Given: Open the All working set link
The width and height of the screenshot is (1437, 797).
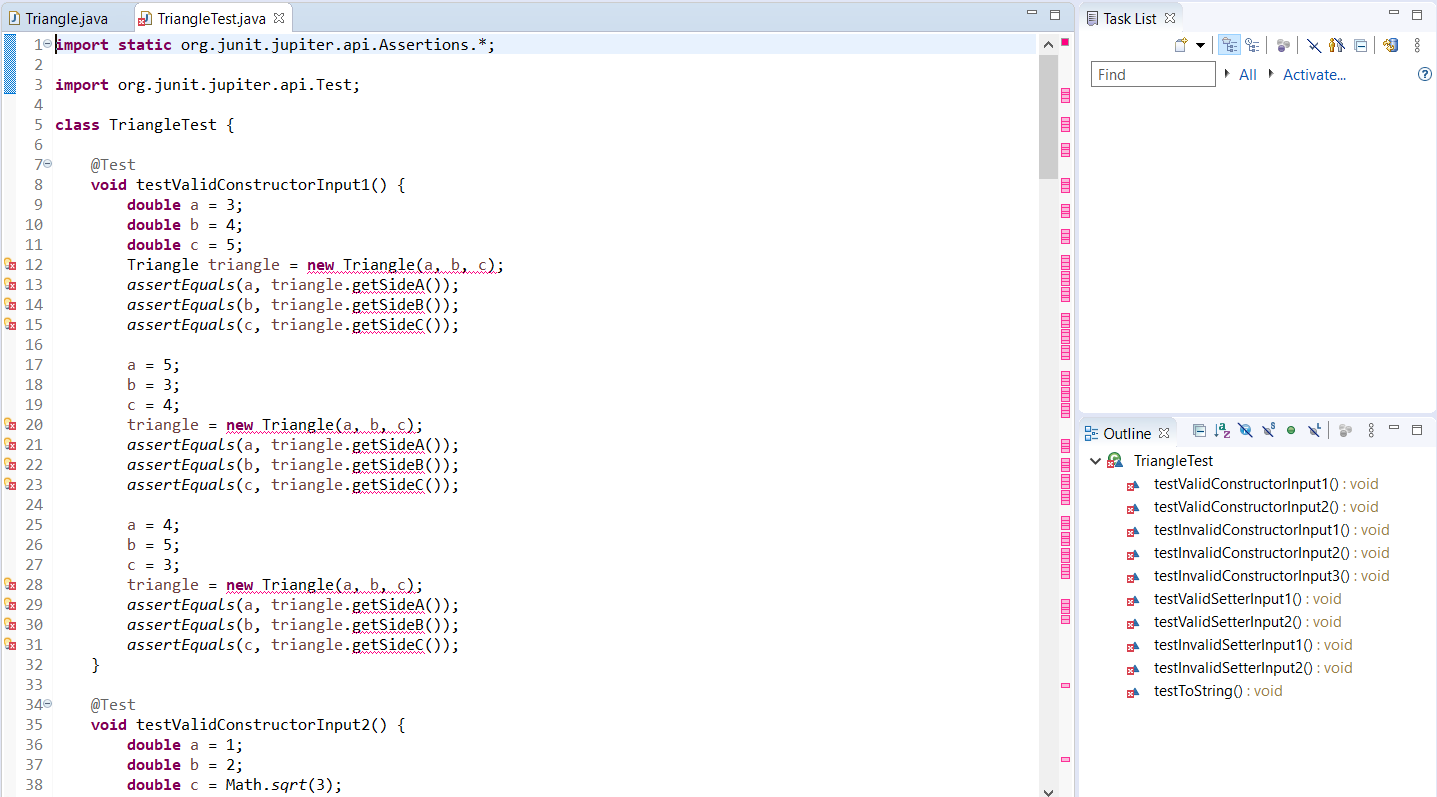Looking at the screenshot, I should (x=1247, y=74).
